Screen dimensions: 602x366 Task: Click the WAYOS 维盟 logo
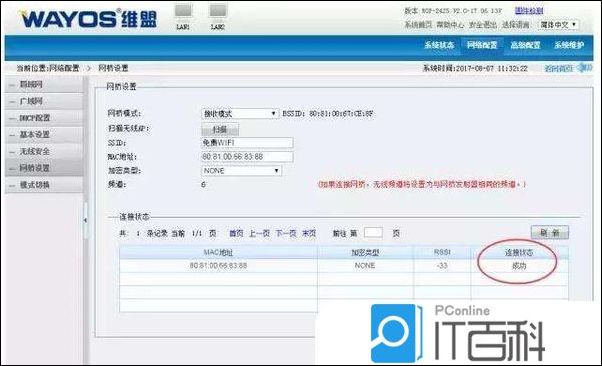(x=89, y=18)
